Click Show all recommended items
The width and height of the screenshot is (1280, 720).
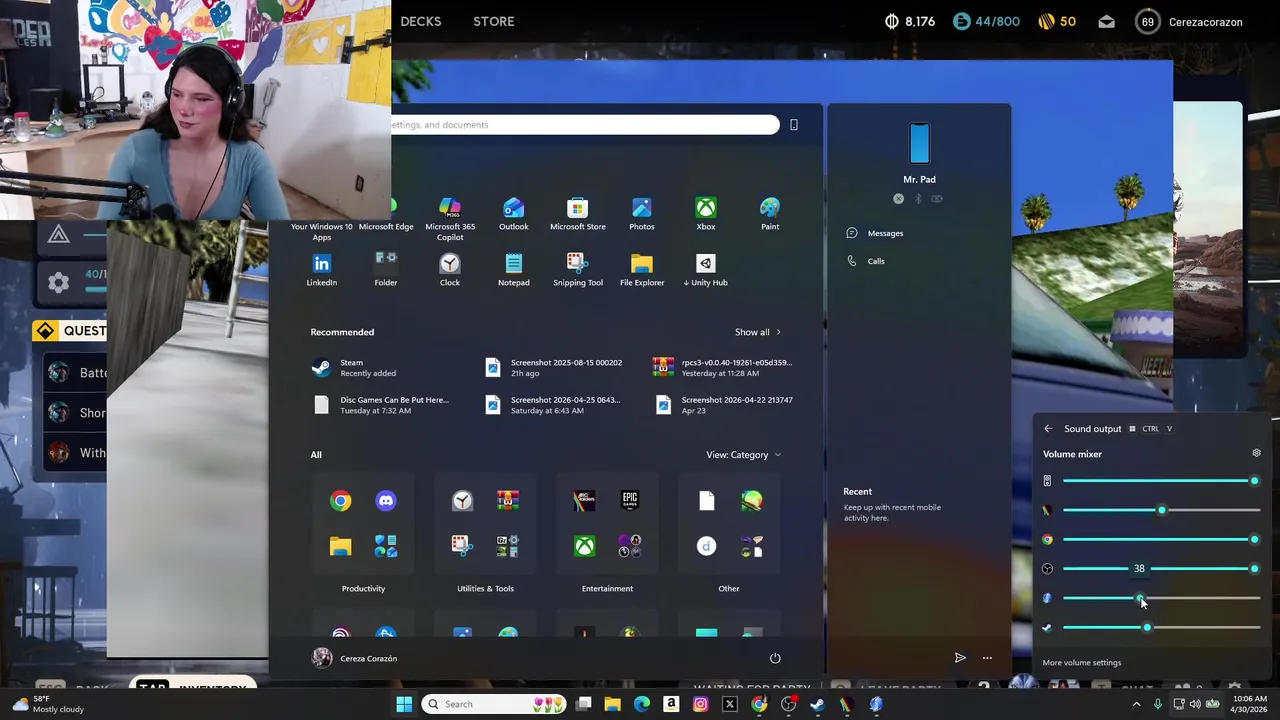(x=757, y=332)
